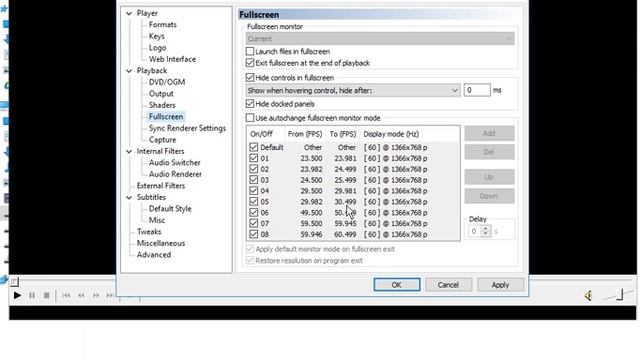Mute audio with the speaker icon
640x360 pixels.
(588, 295)
